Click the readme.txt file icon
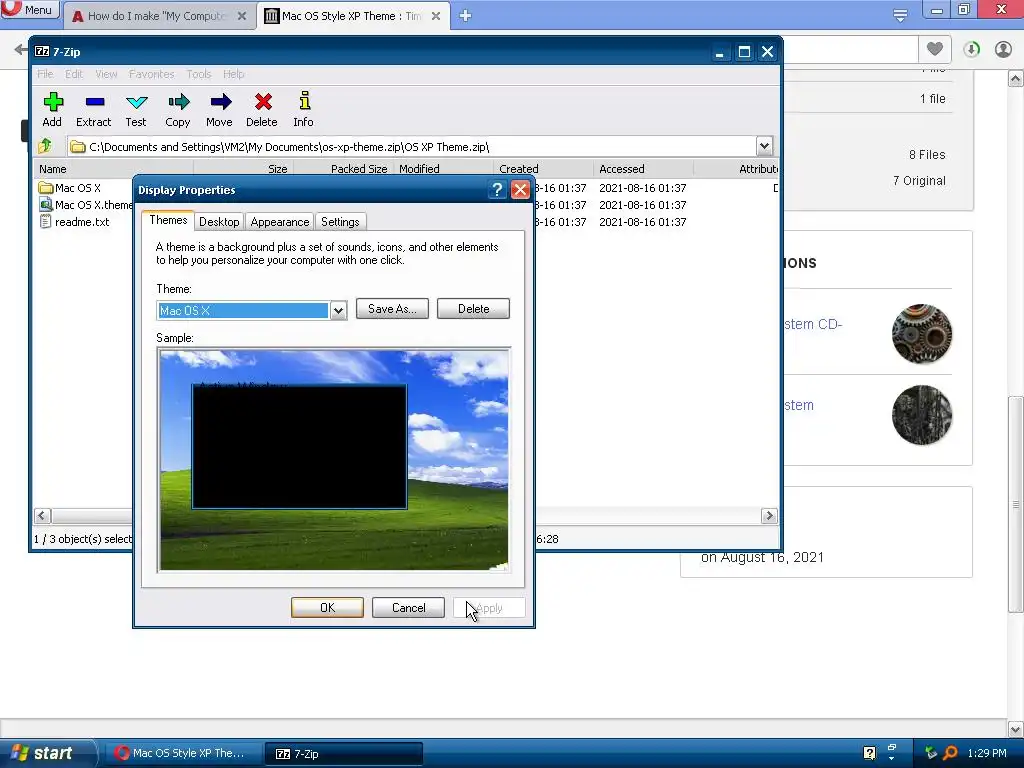Image resolution: width=1024 pixels, height=768 pixels. (45, 222)
